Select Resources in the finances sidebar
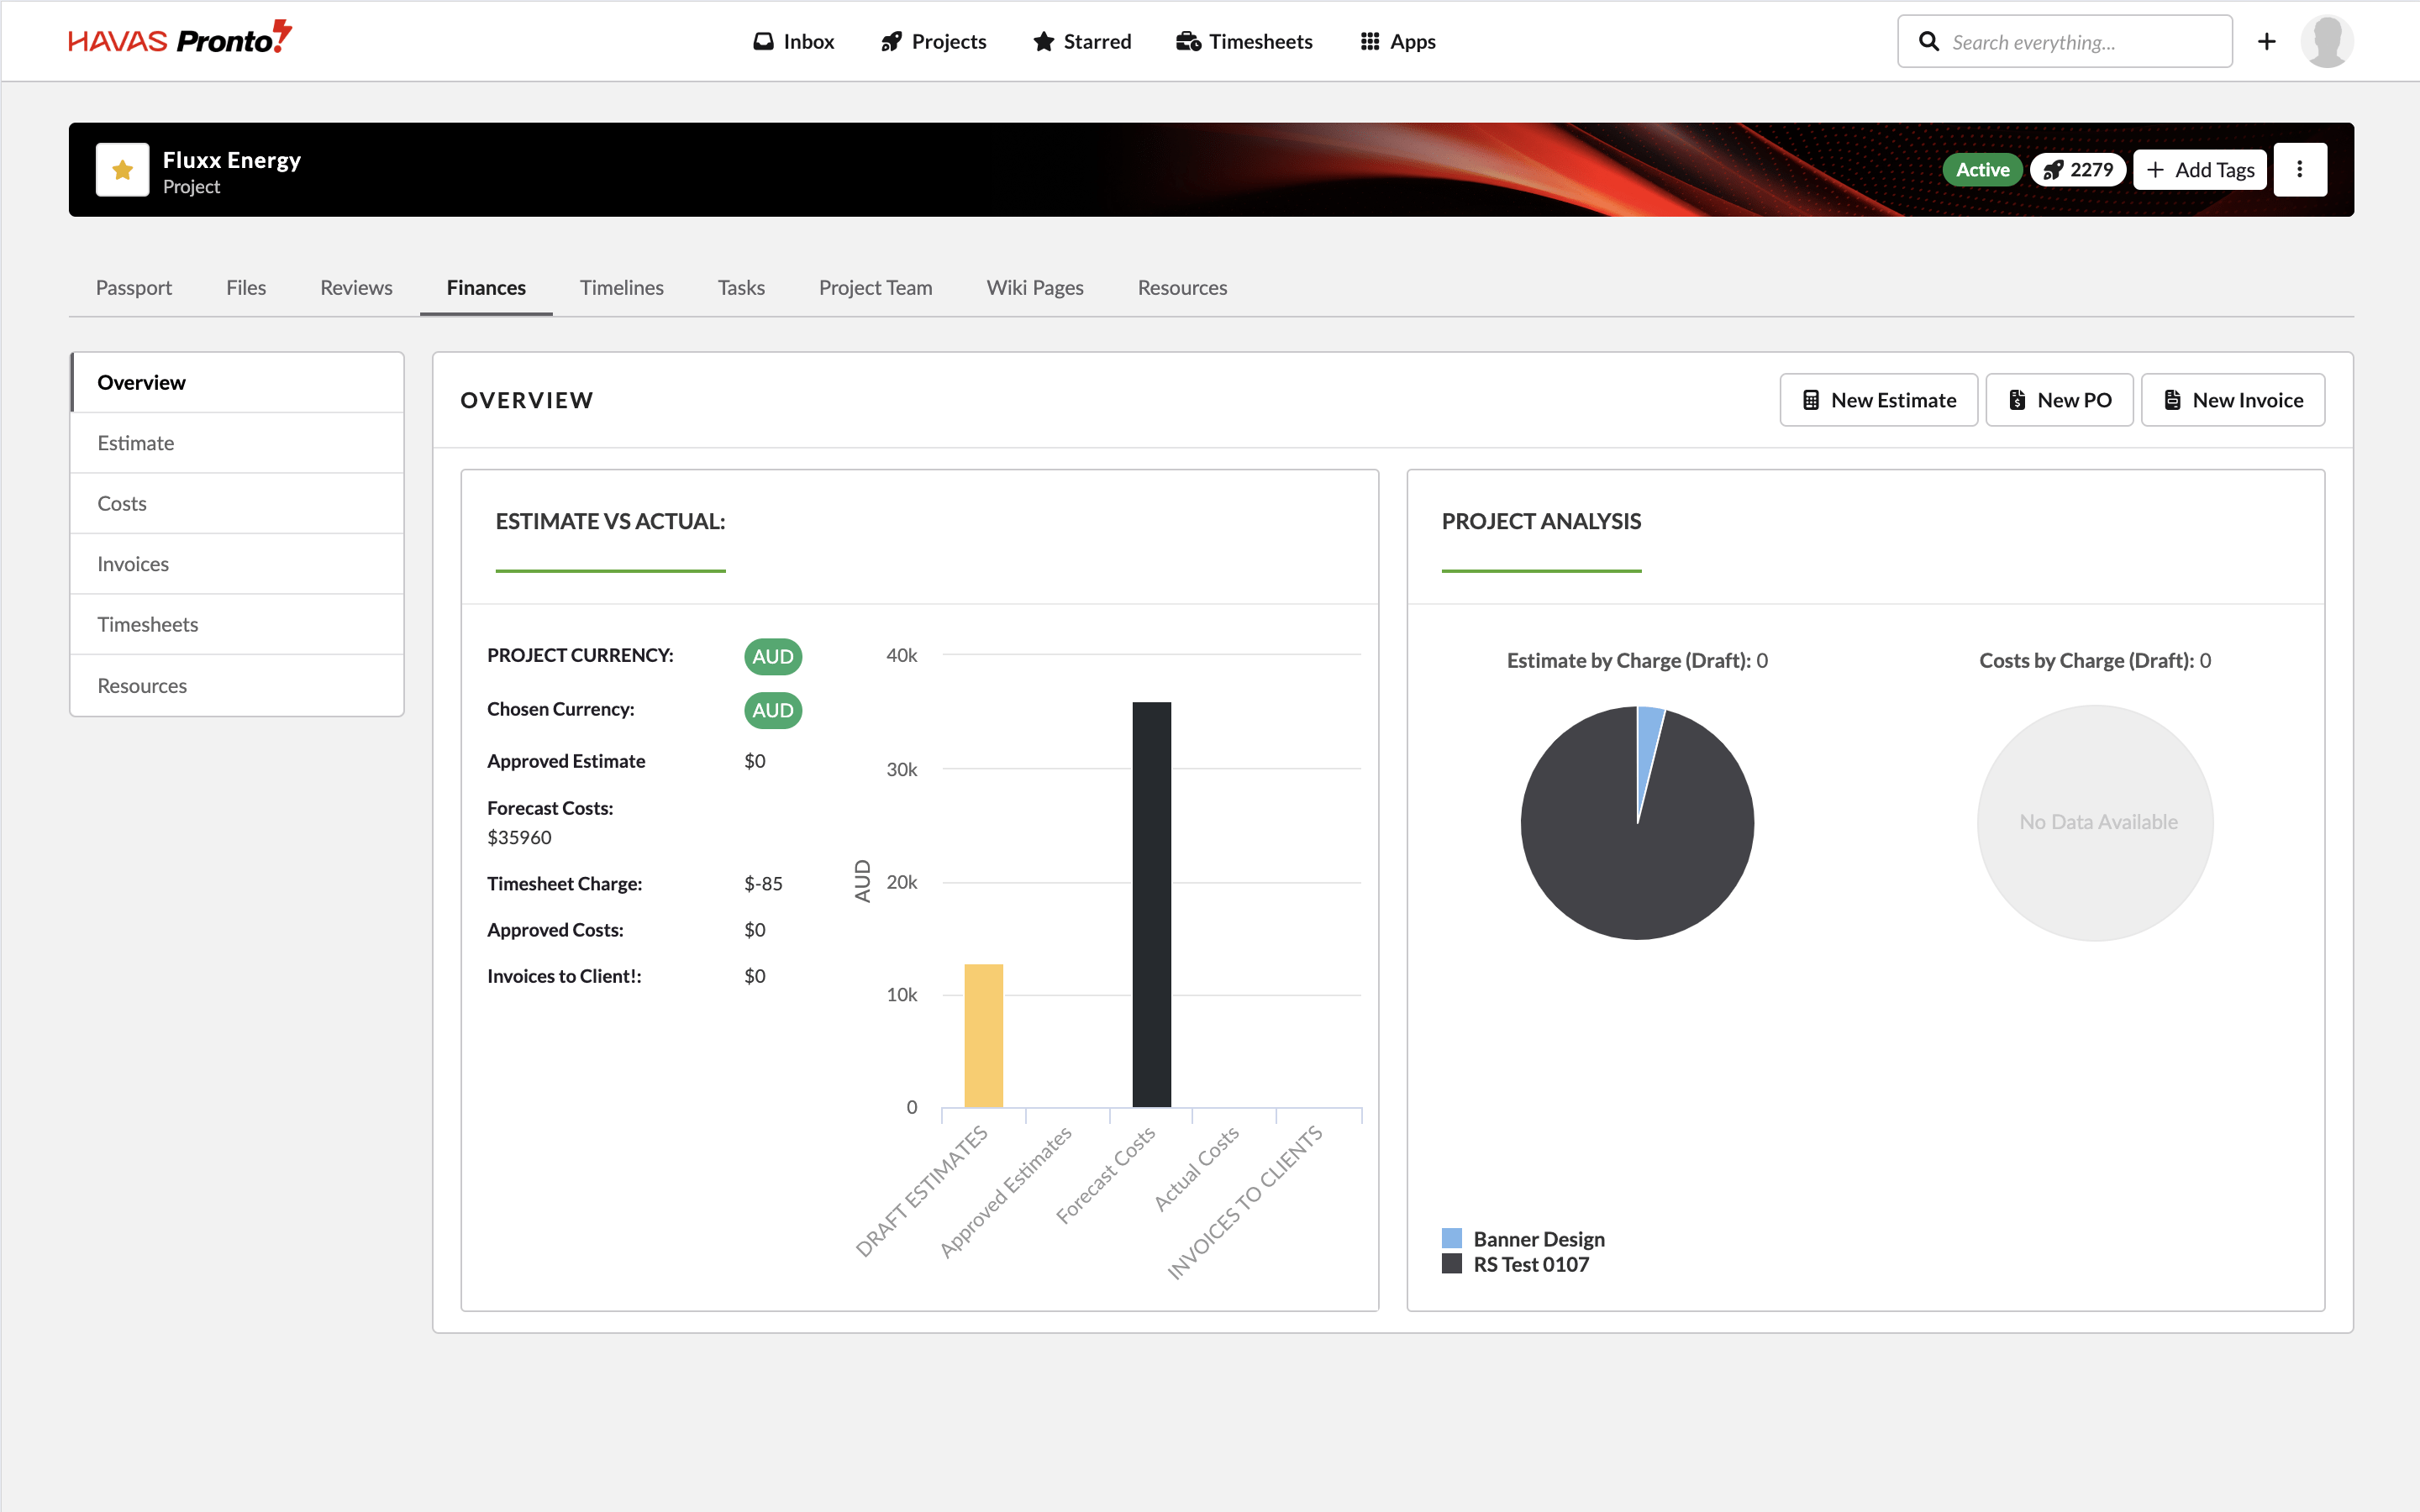This screenshot has height=1512, width=2420. 237,686
